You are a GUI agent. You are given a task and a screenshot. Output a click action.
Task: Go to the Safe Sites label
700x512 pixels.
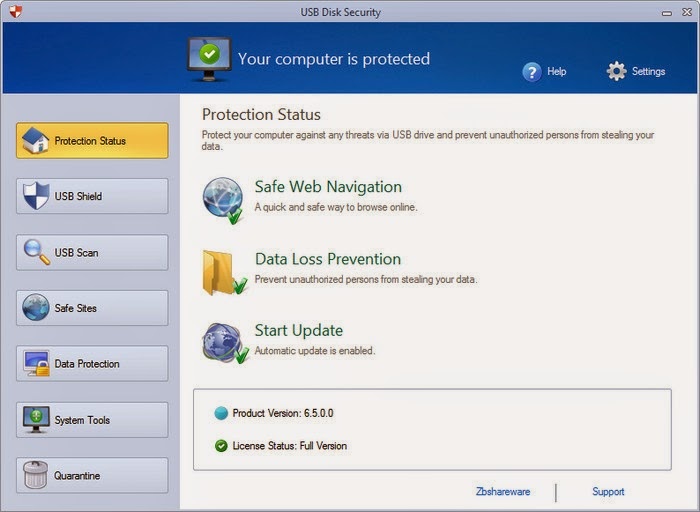pos(75,308)
